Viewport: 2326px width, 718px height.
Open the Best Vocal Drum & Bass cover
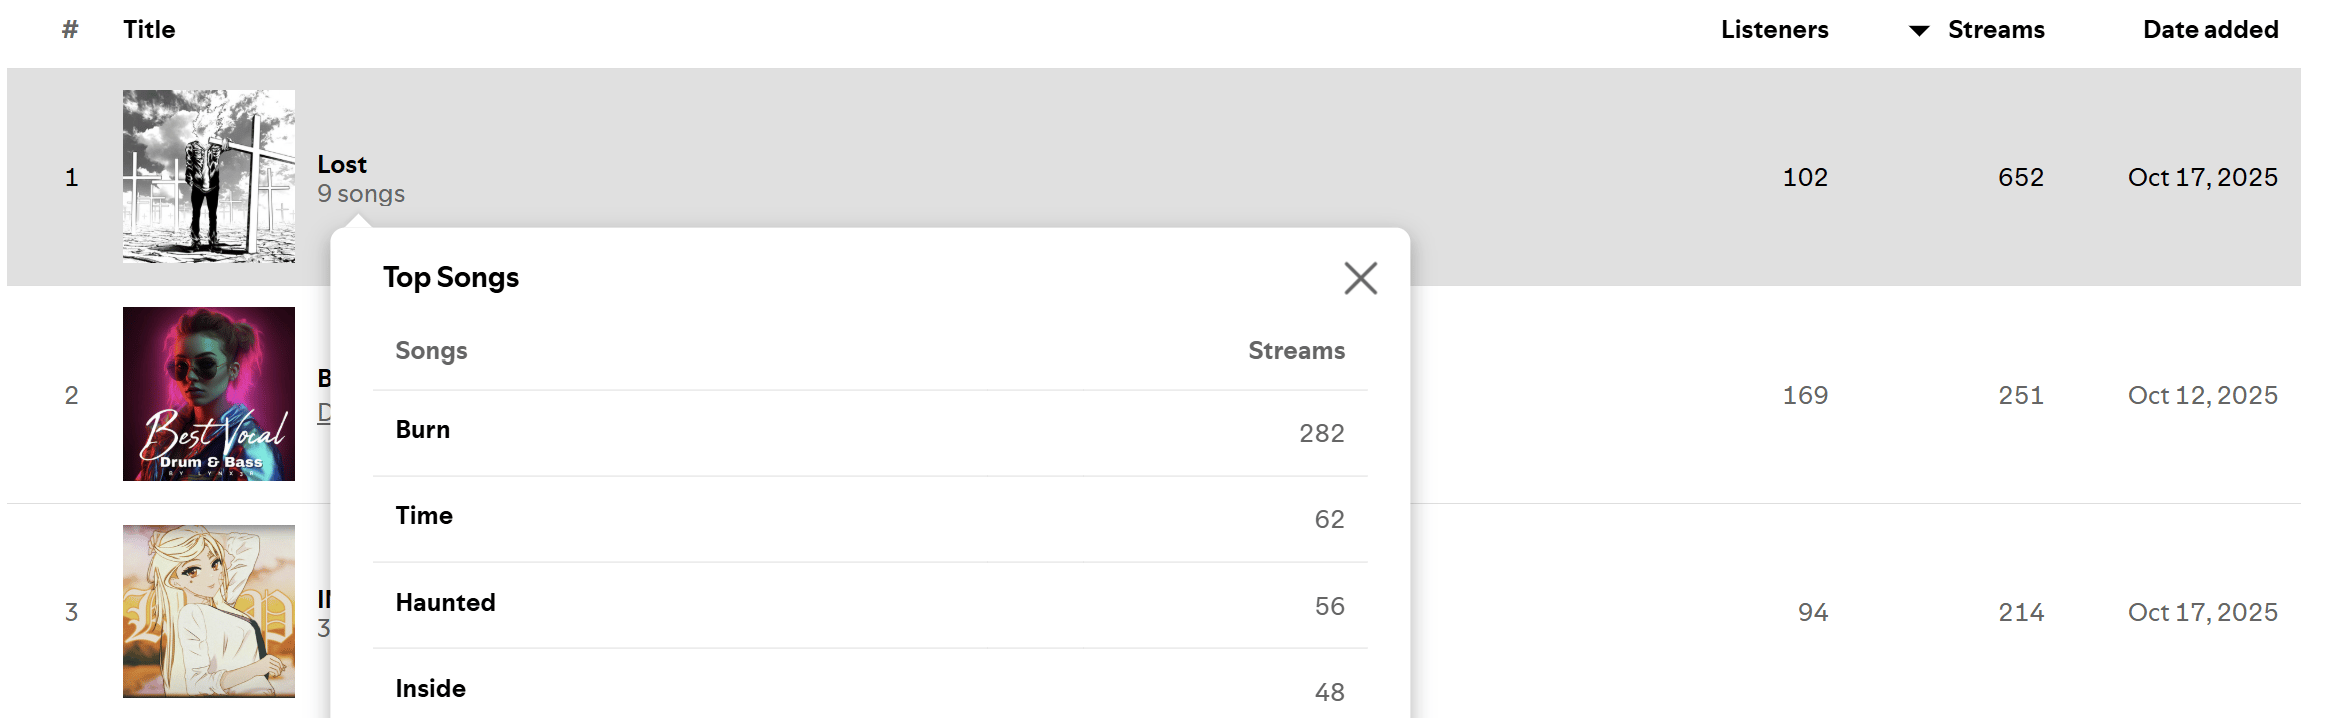coord(209,394)
